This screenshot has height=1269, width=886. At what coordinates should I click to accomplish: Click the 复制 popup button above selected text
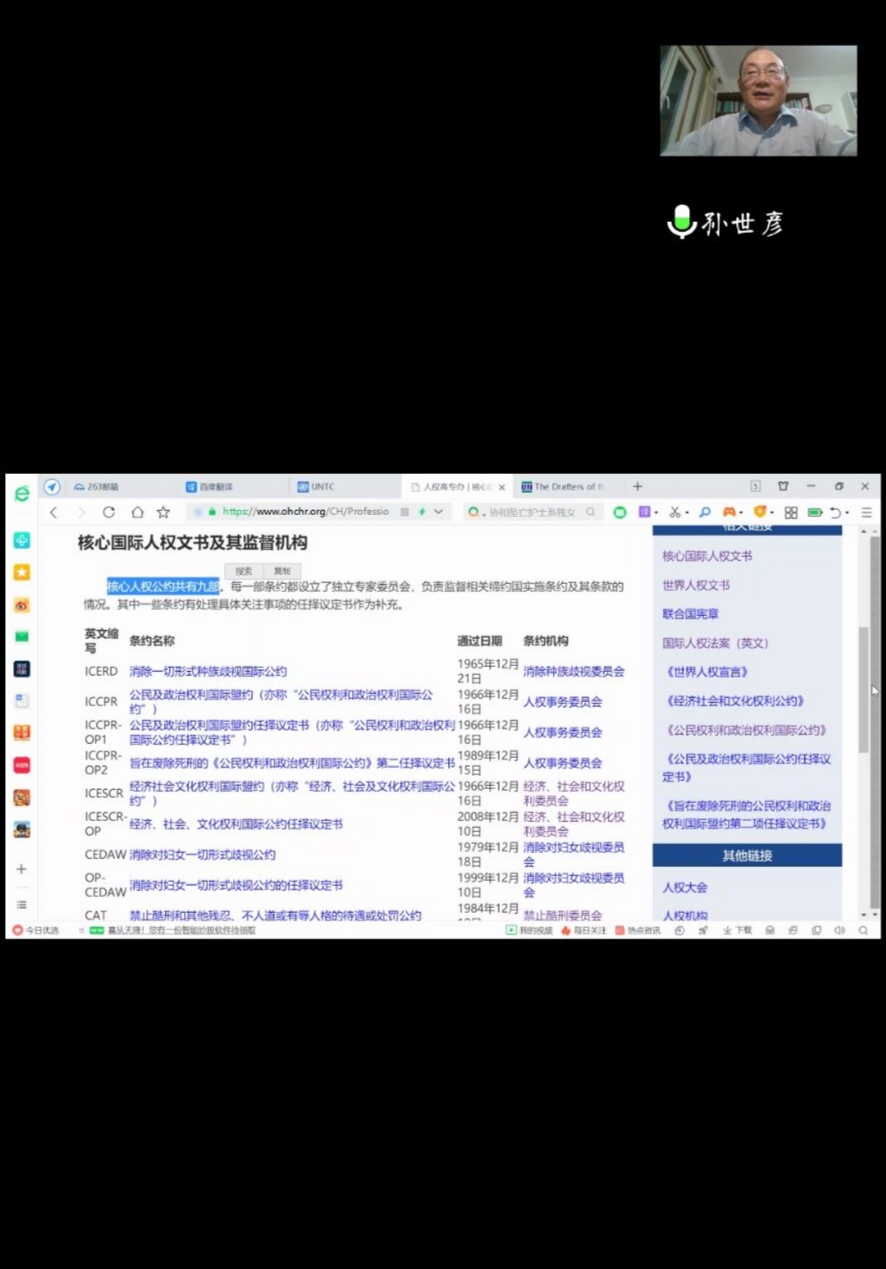click(282, 571)
